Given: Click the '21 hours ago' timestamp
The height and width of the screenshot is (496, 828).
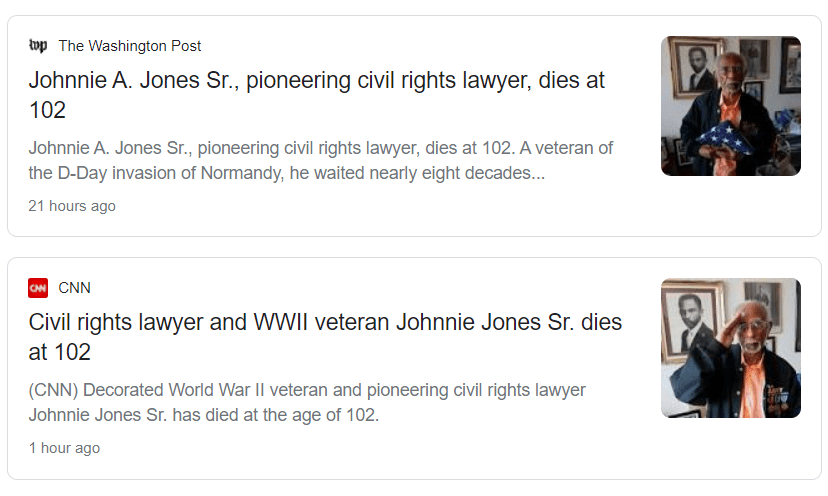Looking at the screenshot, I should point(72,206).
